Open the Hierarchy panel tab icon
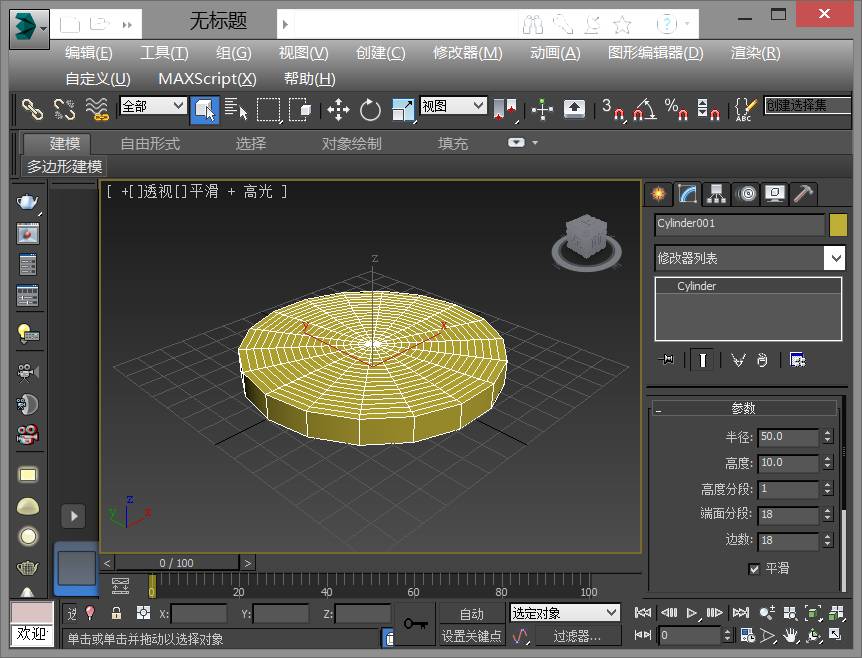862x658 pixels. coord(715,194)
